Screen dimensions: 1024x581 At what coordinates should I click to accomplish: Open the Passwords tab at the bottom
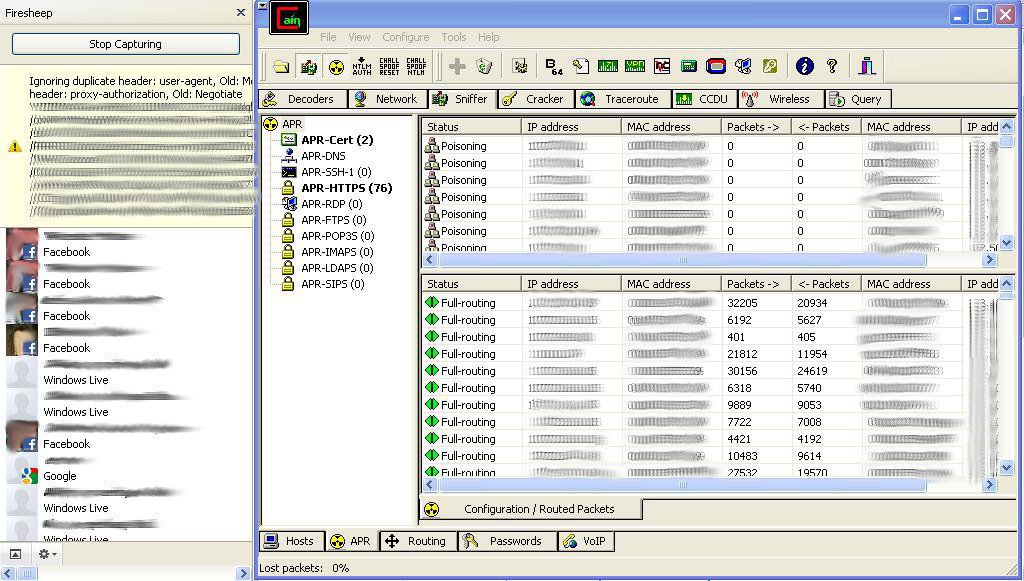tap(507, 541)
